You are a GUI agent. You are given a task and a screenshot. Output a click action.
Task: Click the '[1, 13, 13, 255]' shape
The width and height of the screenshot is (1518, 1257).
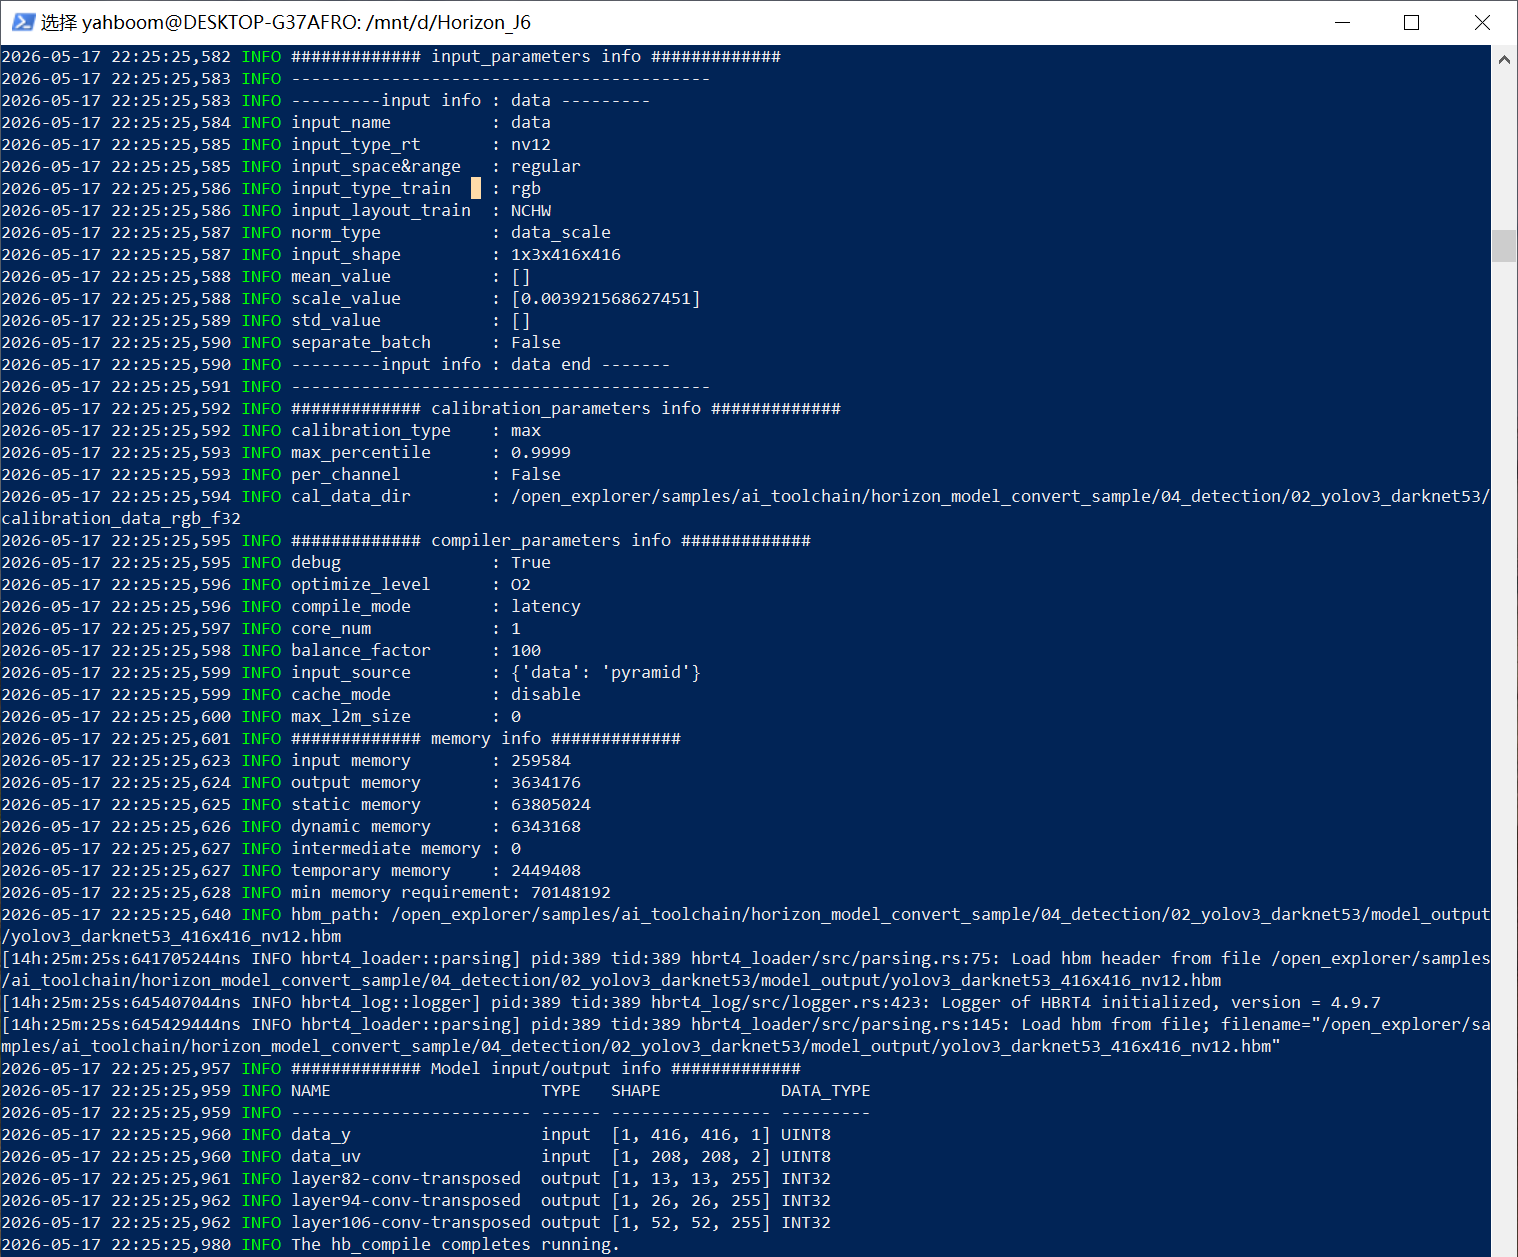[691, 1178]
